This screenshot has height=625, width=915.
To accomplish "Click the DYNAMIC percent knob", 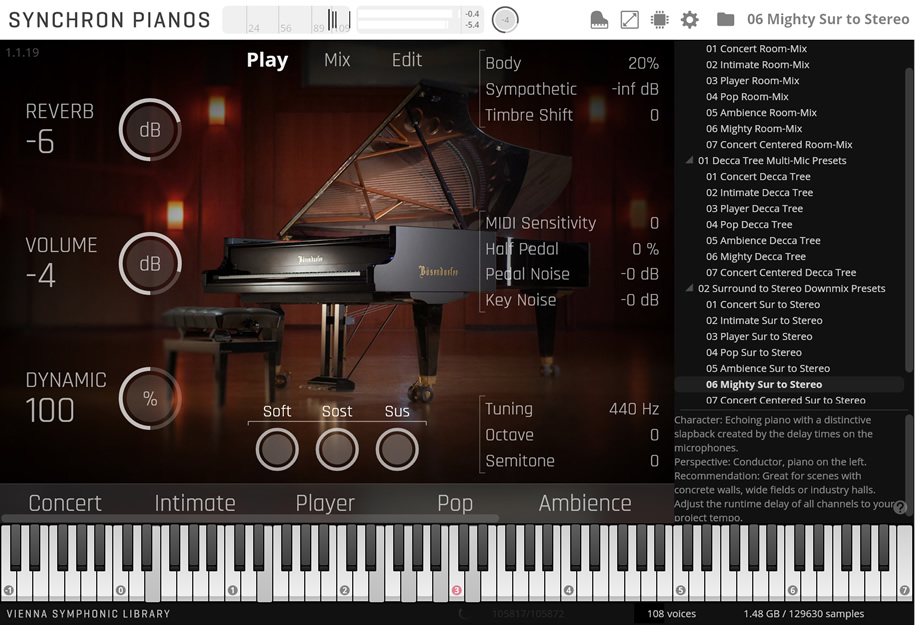I will pos(150,399).
